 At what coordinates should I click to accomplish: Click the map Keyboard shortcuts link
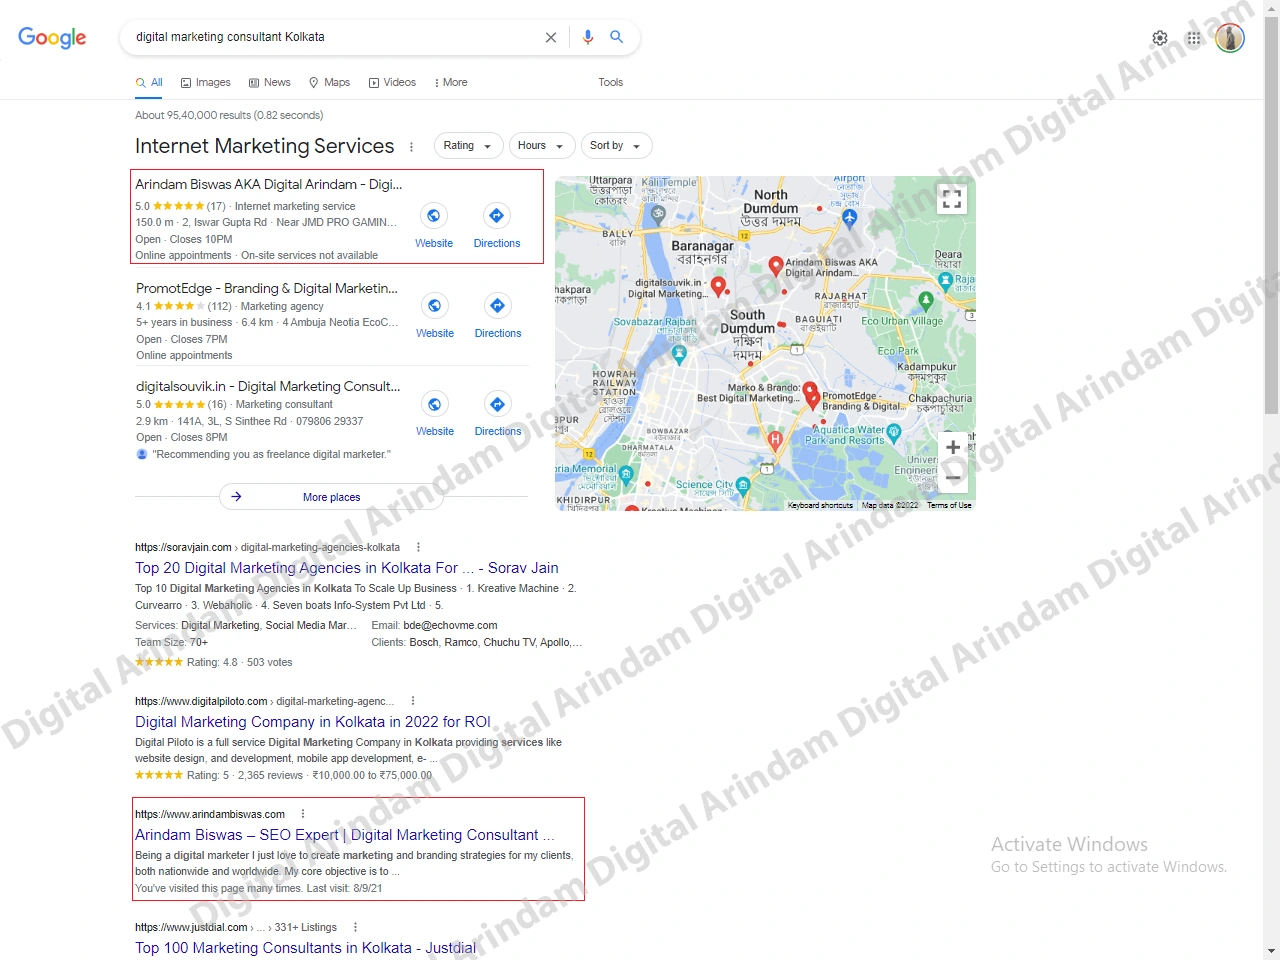pos(820,505)
